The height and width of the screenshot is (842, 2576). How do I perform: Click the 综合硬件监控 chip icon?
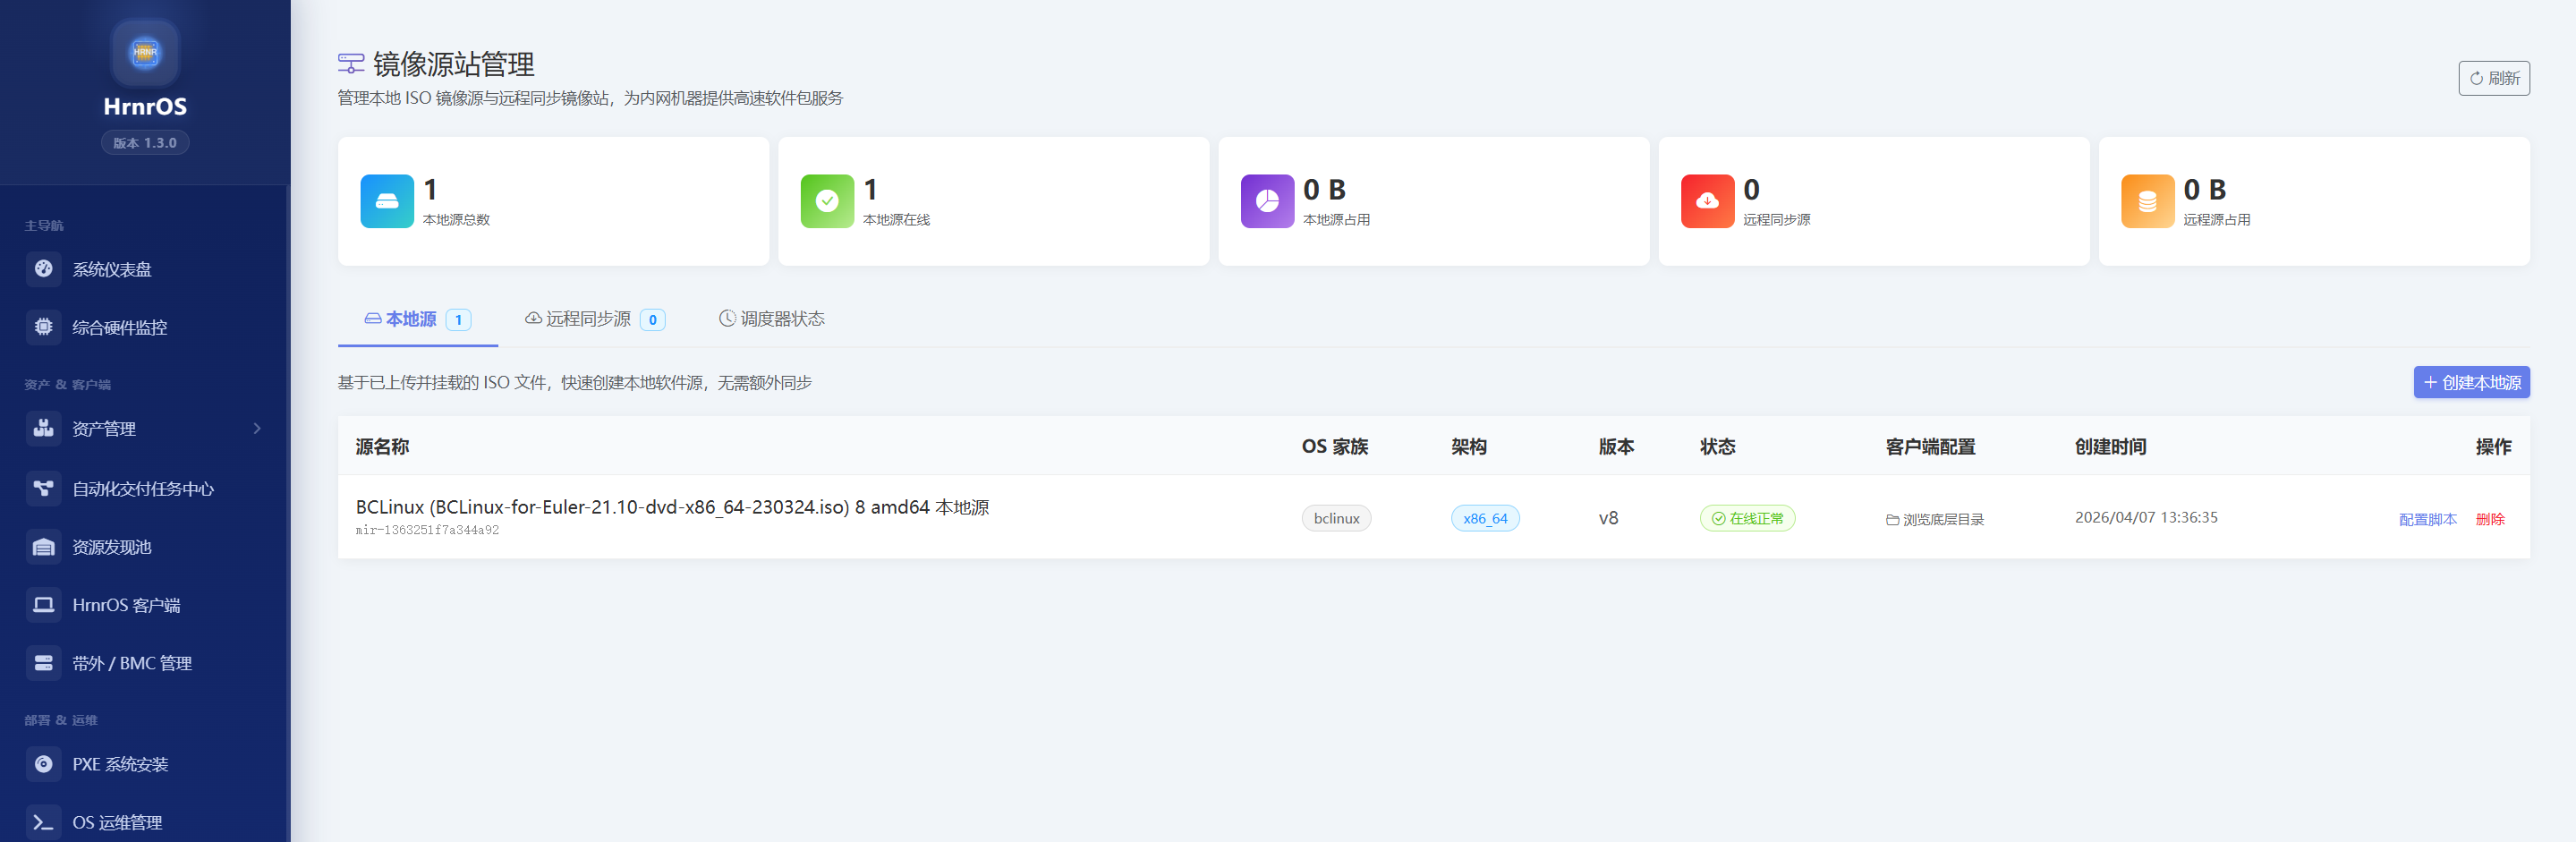point(43,327)
